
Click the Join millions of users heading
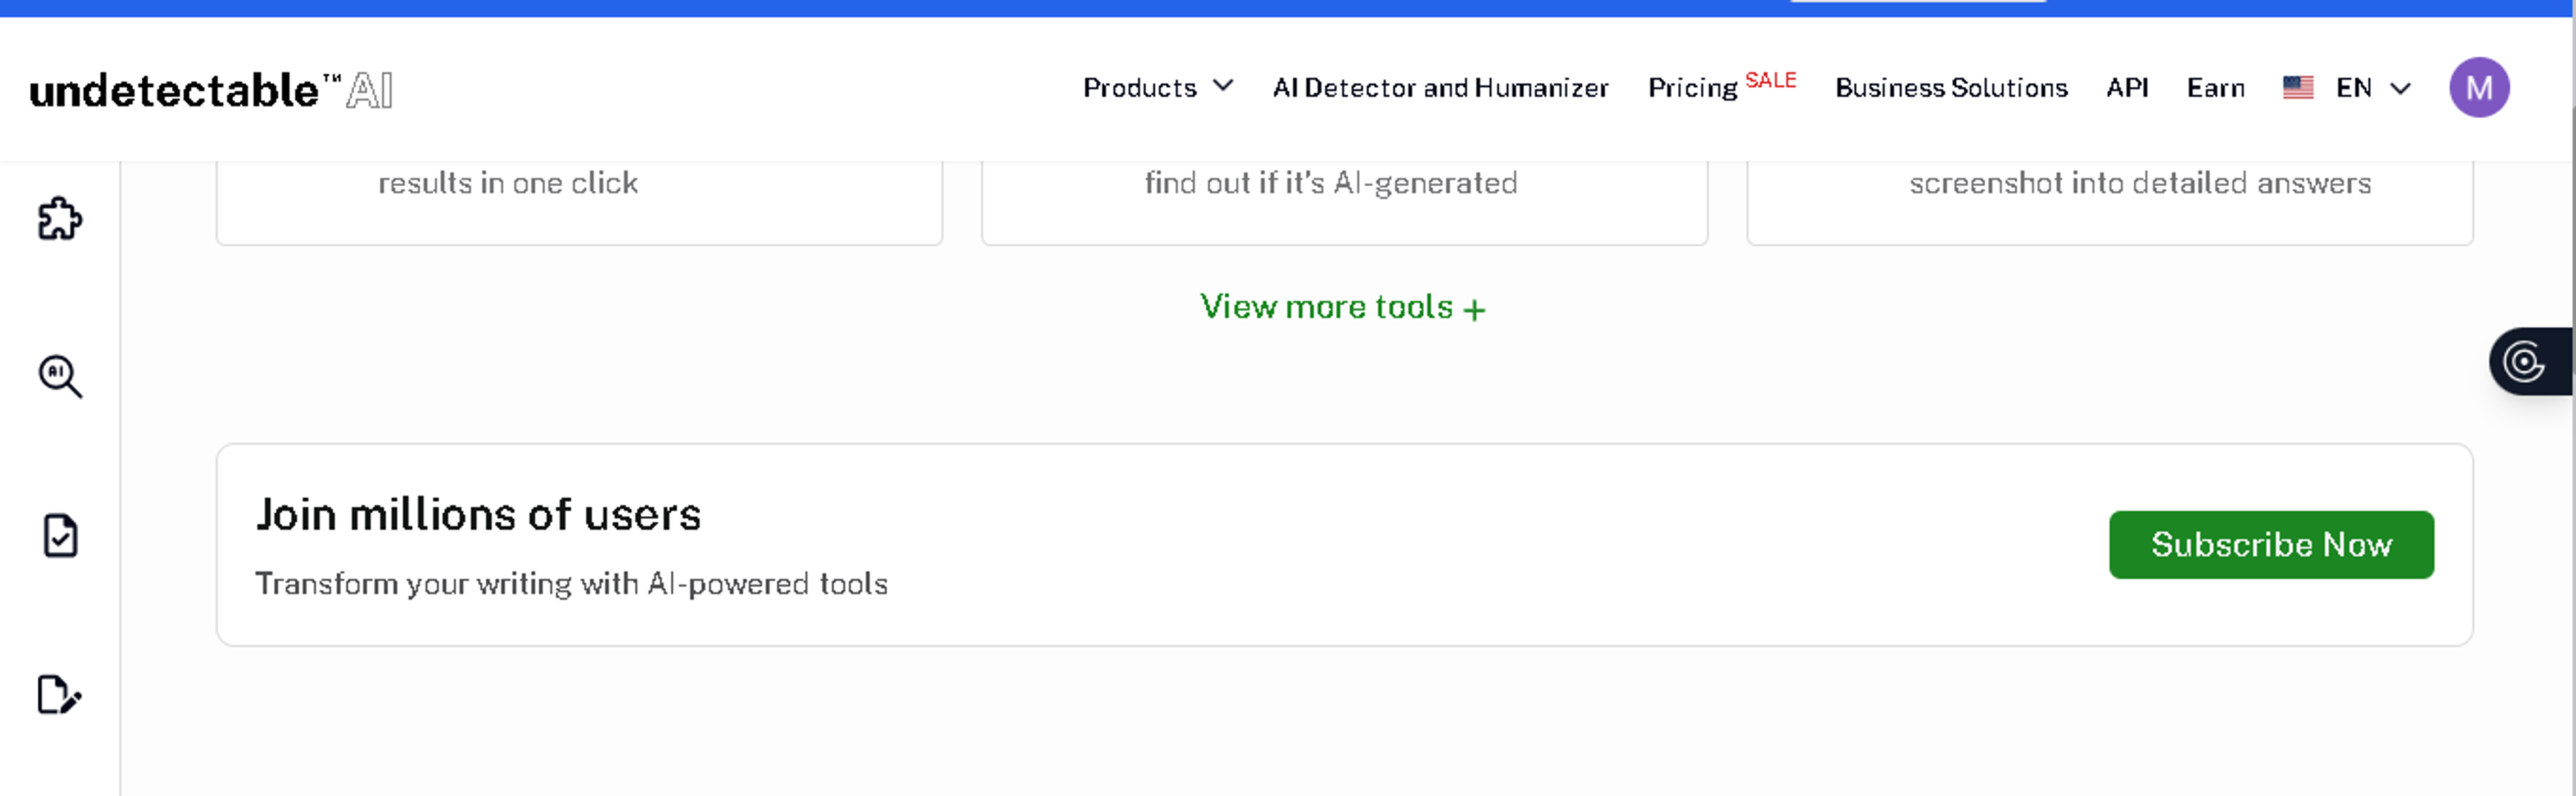pos(478,515)
